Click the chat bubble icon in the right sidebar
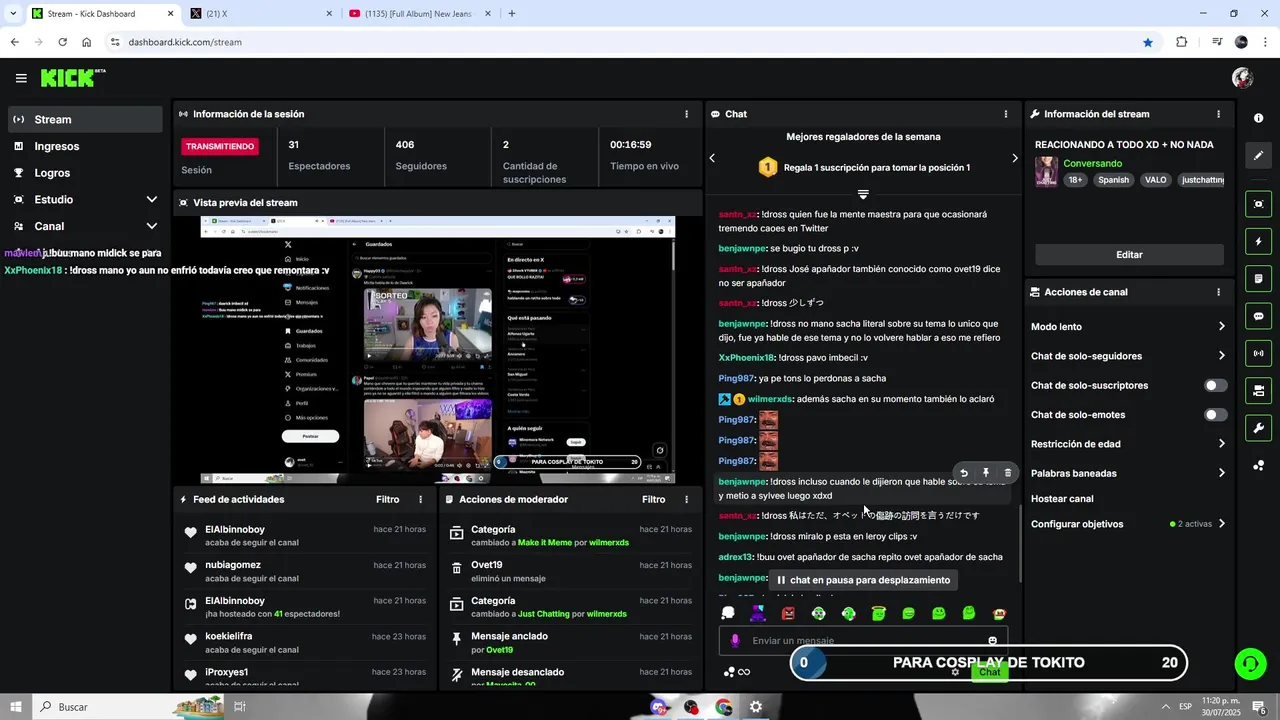This screenshot has width=1280, height=720. point(1258,316)
